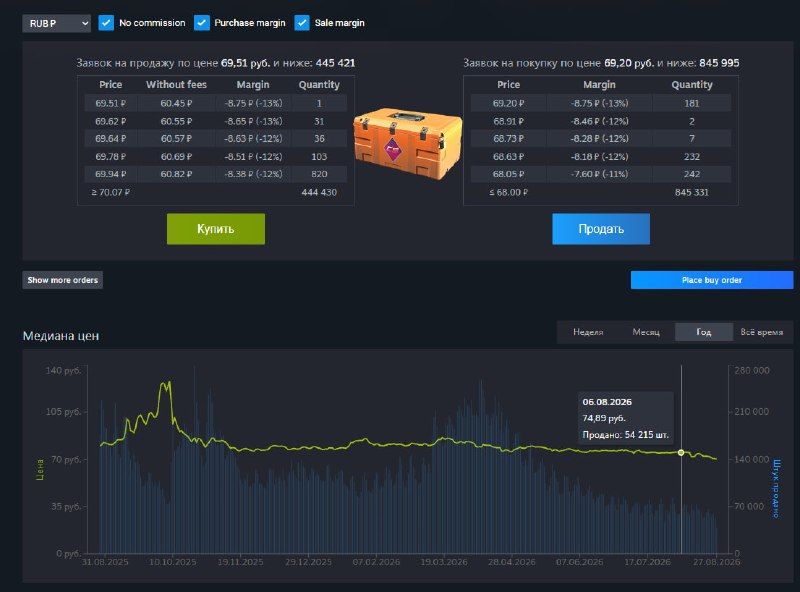Switch the chart to Неделя tab
800x592 pixels.
(588, 332)
